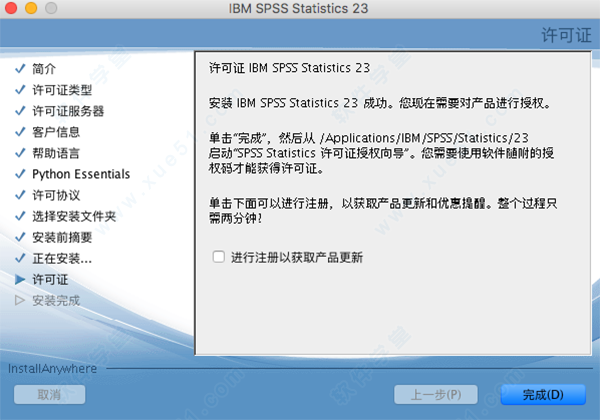The height and width of the screenshot is (420, 600).
Task: Click the gray triangle beside 安装完成
Action: click(19, 300)
